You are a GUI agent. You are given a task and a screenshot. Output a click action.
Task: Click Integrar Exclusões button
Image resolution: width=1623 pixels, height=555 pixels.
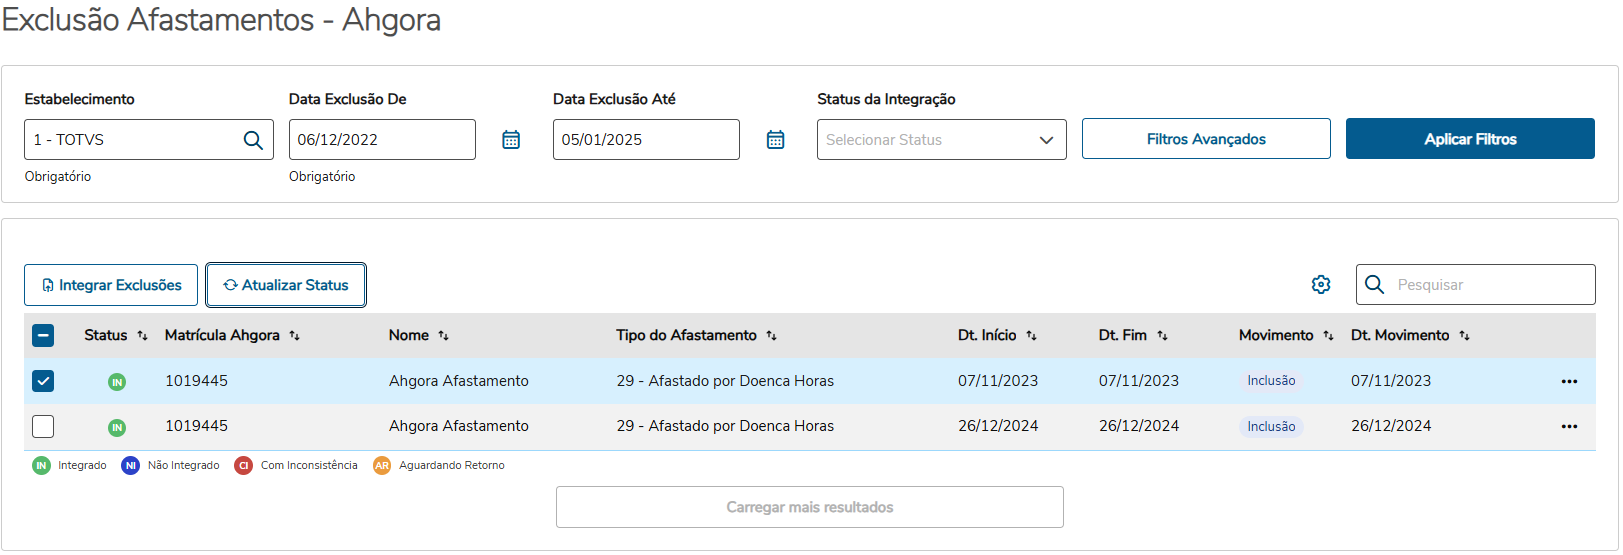point(111,285)
